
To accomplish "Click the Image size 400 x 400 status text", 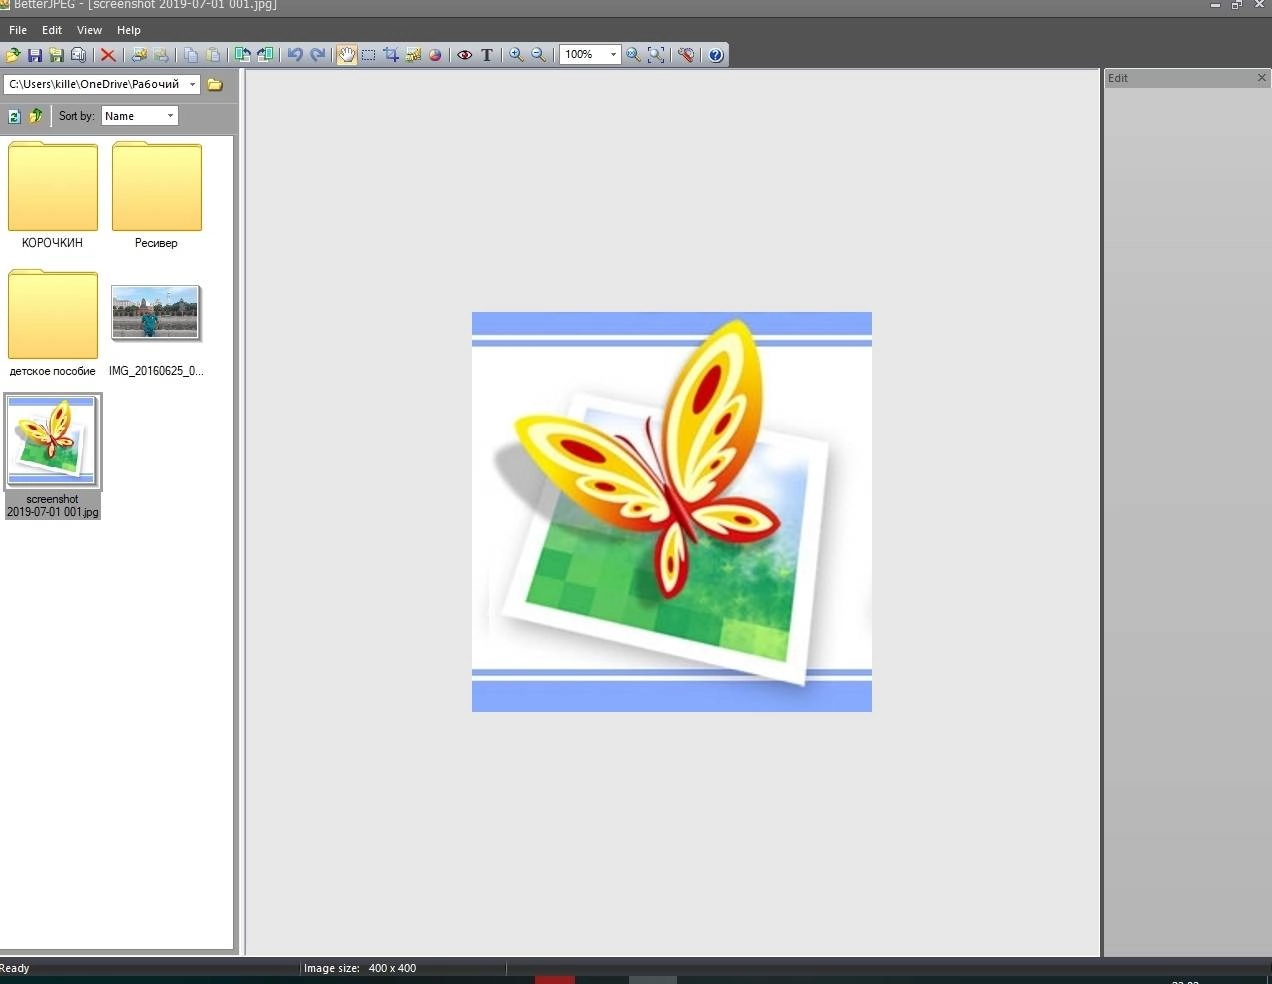I will (360, 968).
